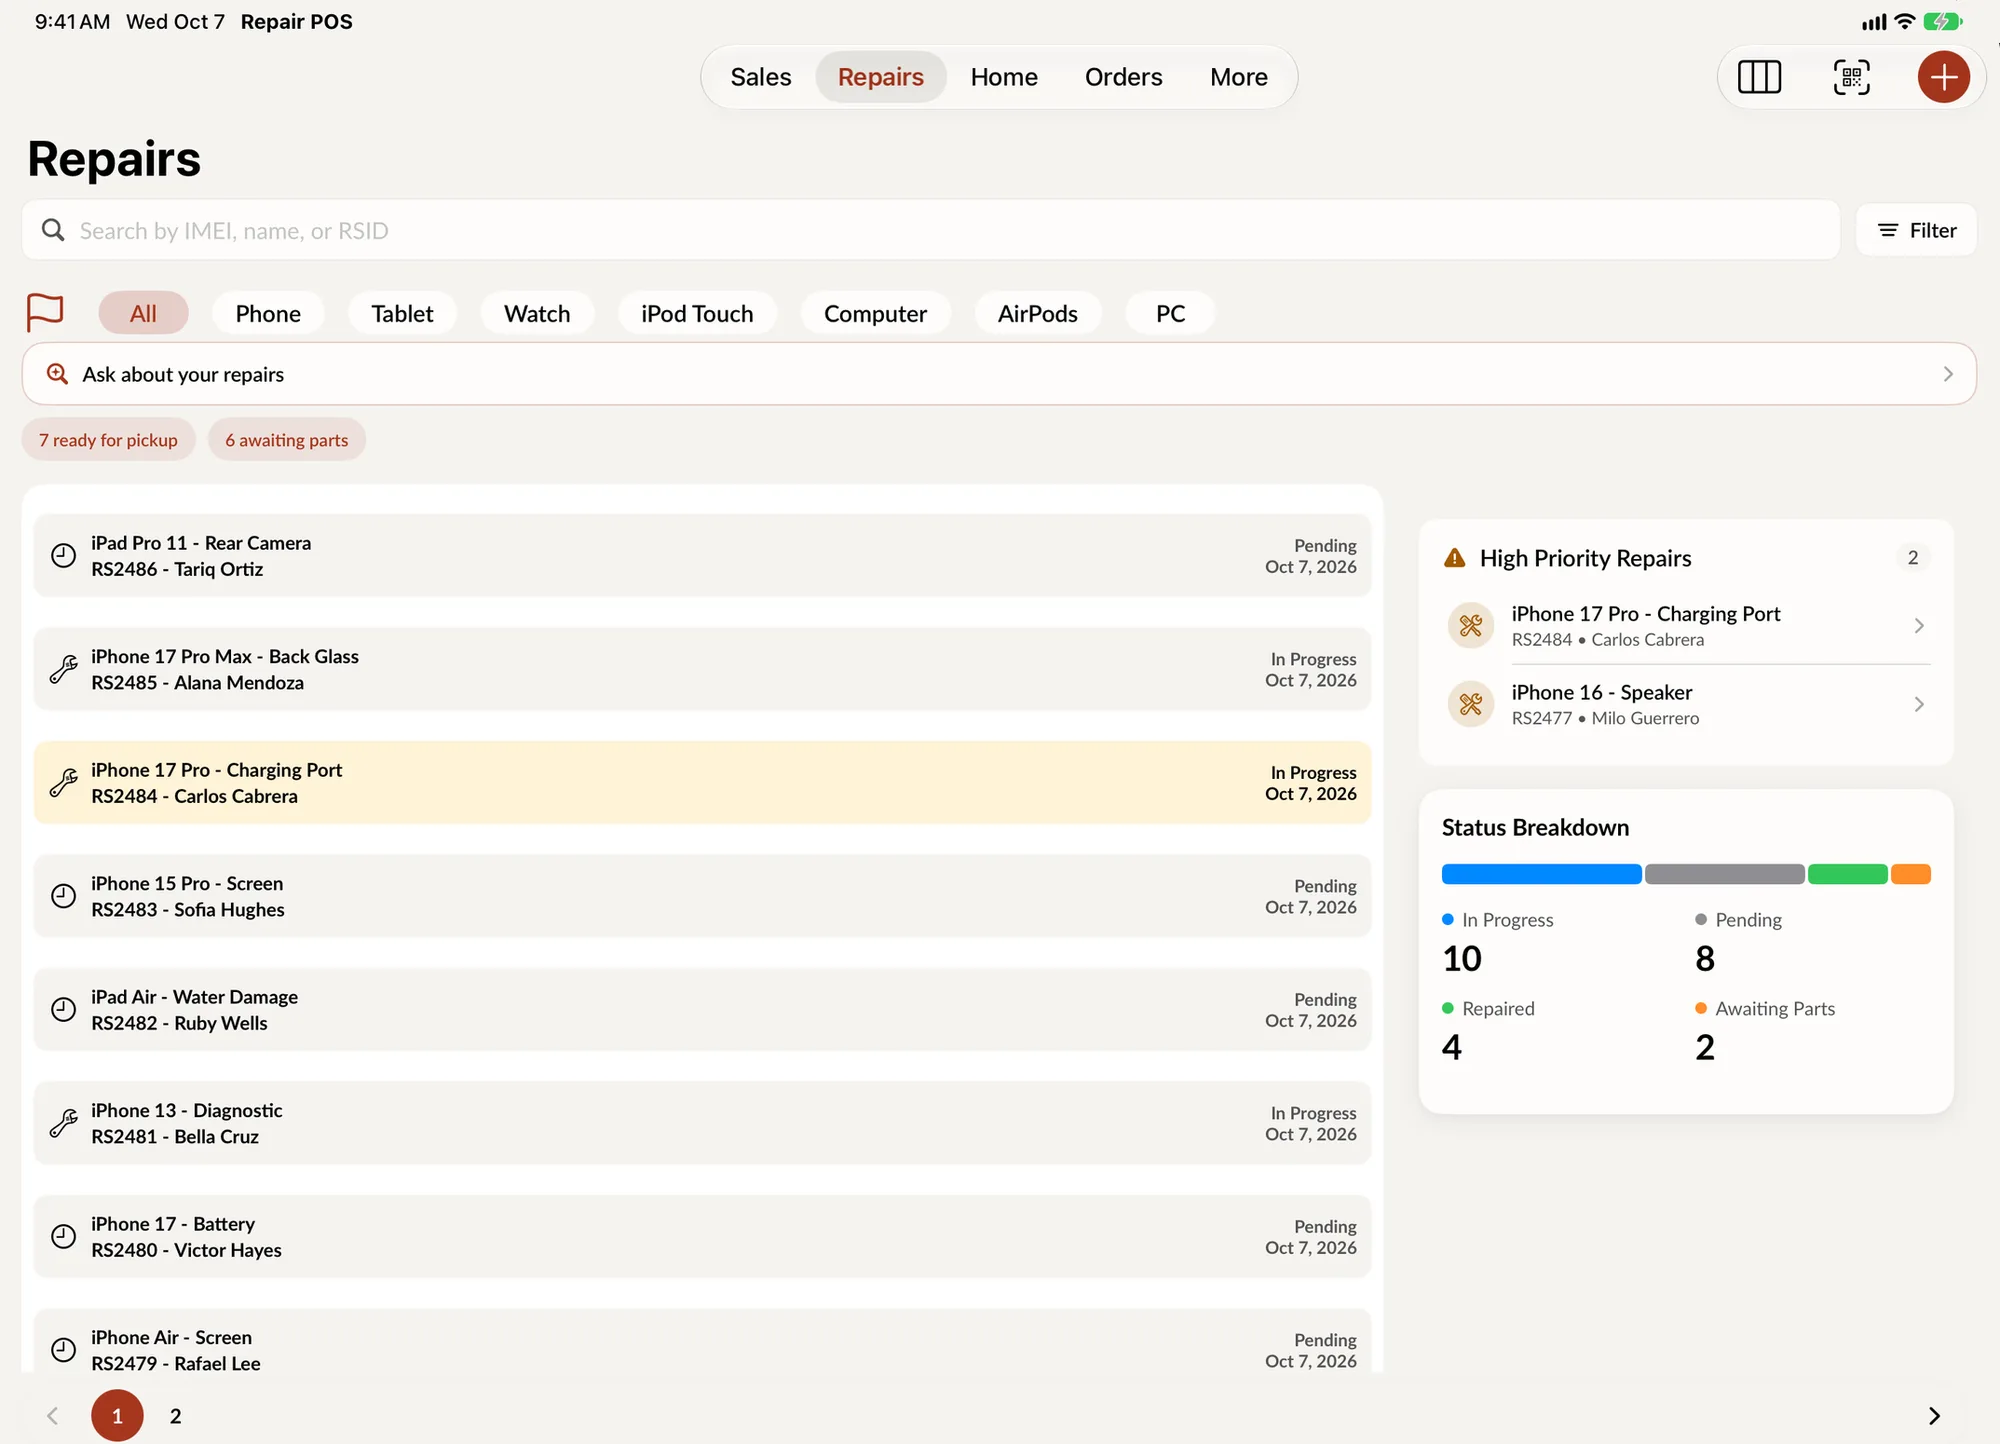2000x1444 pixels.
Task: Select the AirPods filter chip
Action: pos(1037,313)
